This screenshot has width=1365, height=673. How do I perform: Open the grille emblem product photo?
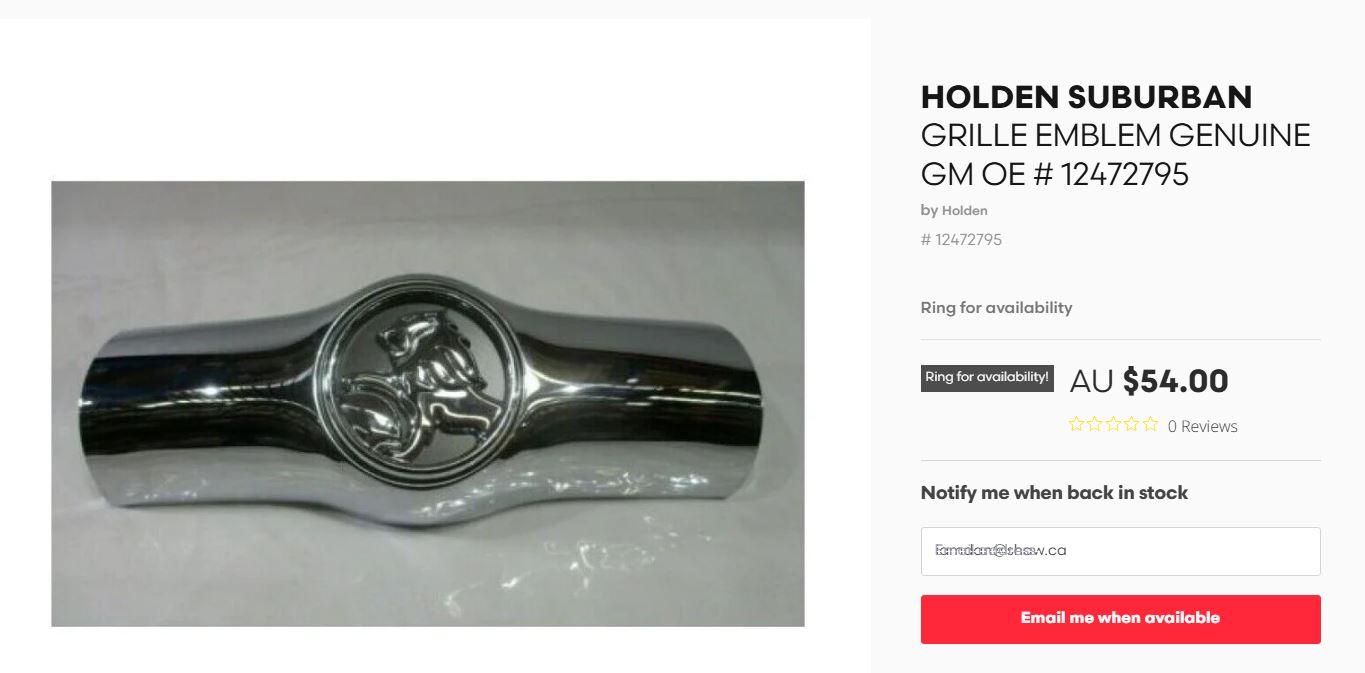pyautogui.click(x=428, y=404)
